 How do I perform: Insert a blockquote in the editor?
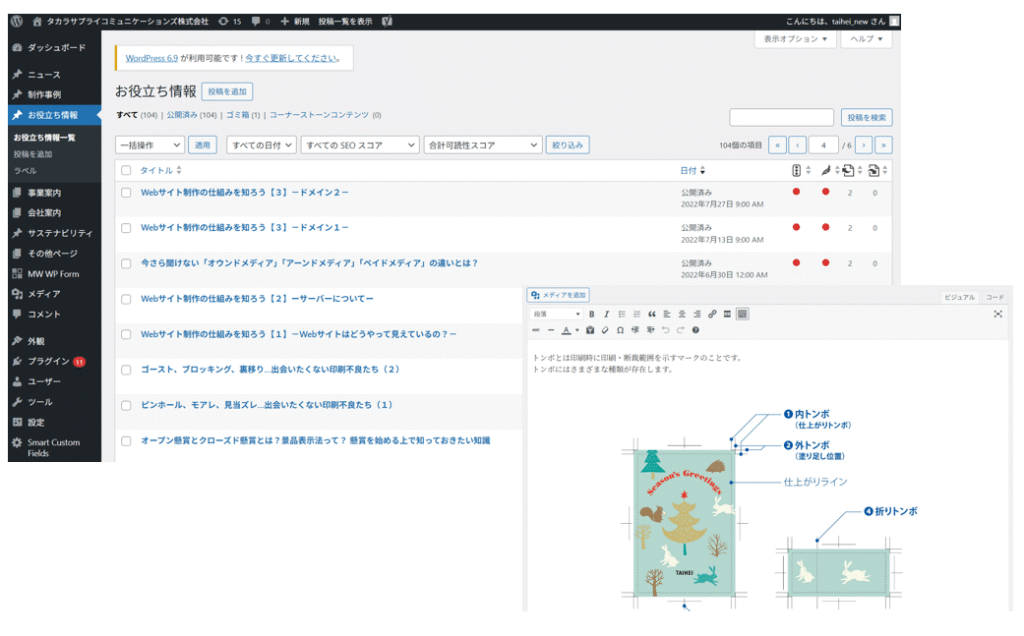[652, 312]
